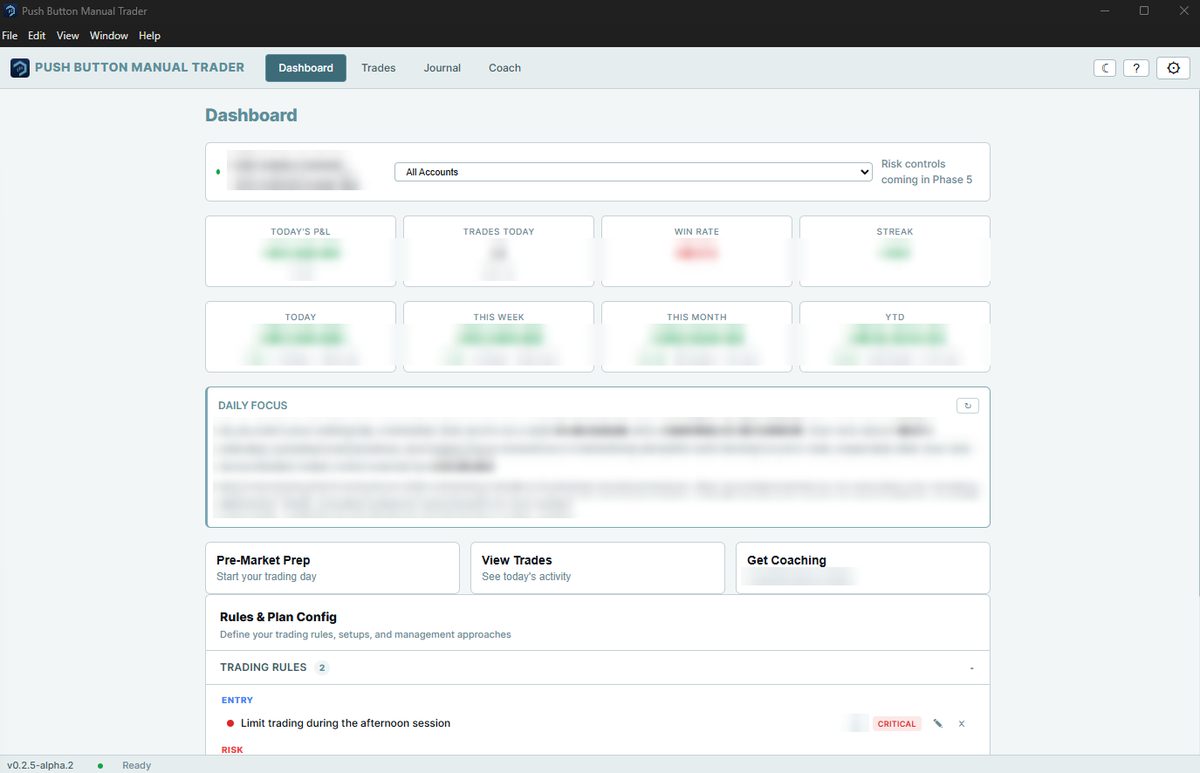Screen dimensions: 1200x773
Task: Open the Get Coaching card
Action: click(x=863, y=568)
